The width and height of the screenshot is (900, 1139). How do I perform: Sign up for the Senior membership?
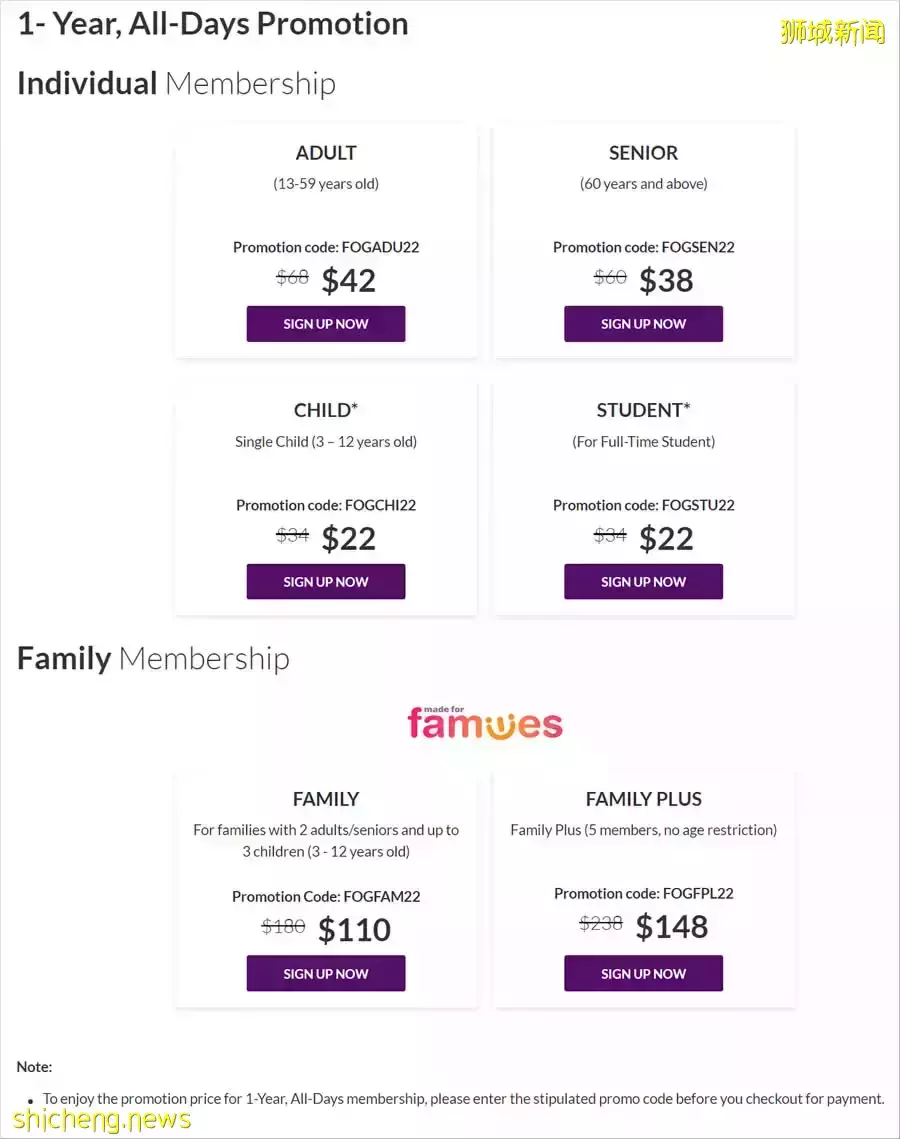(x=643, y=324)
